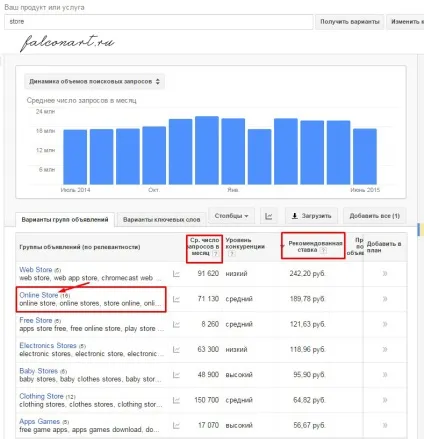Open the Web Store ad group link
This screenshot has width=424, height=439.
pyautogui.click(x=36, y=270)
